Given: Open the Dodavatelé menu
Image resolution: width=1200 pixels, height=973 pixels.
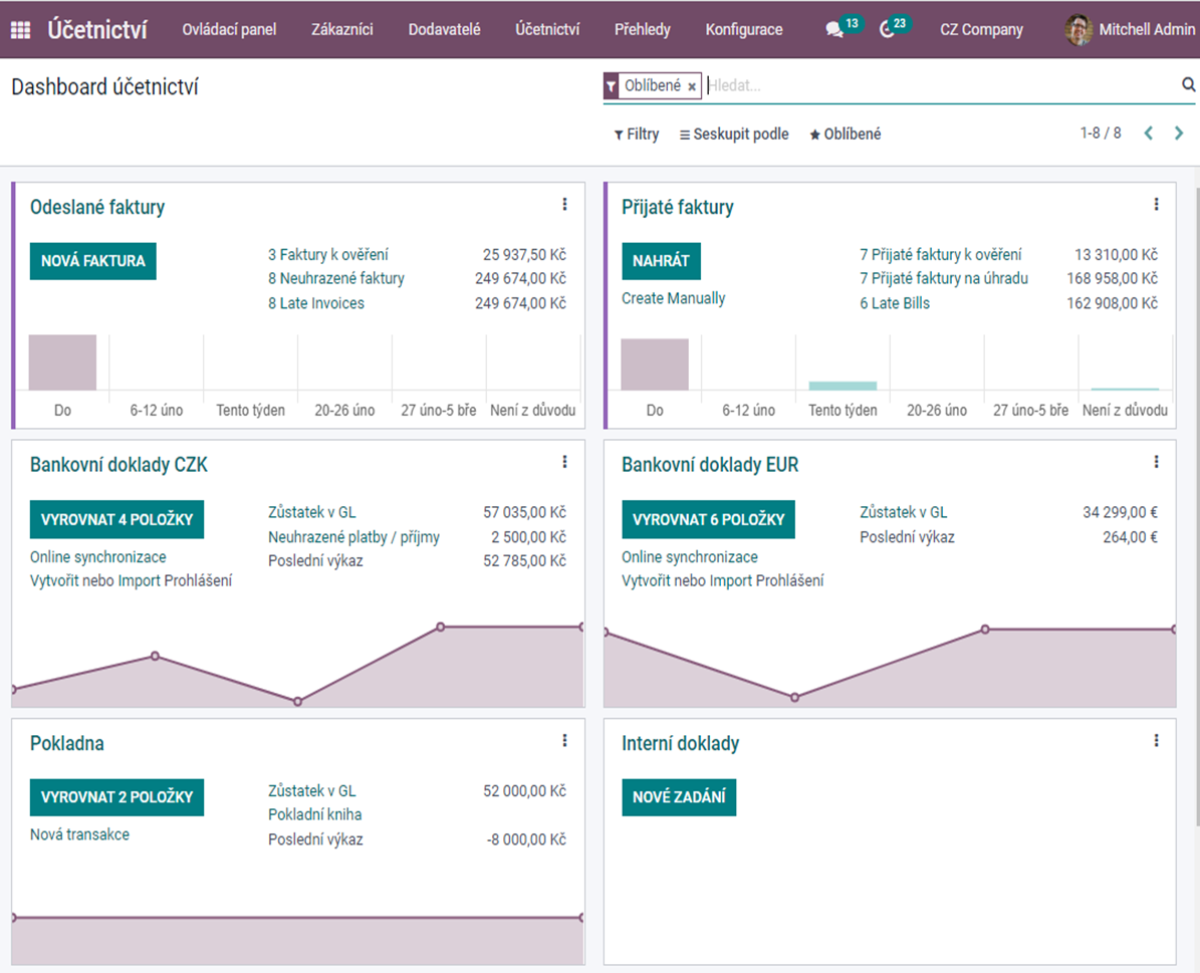Looking at the screenshot, I should [444, 30].
